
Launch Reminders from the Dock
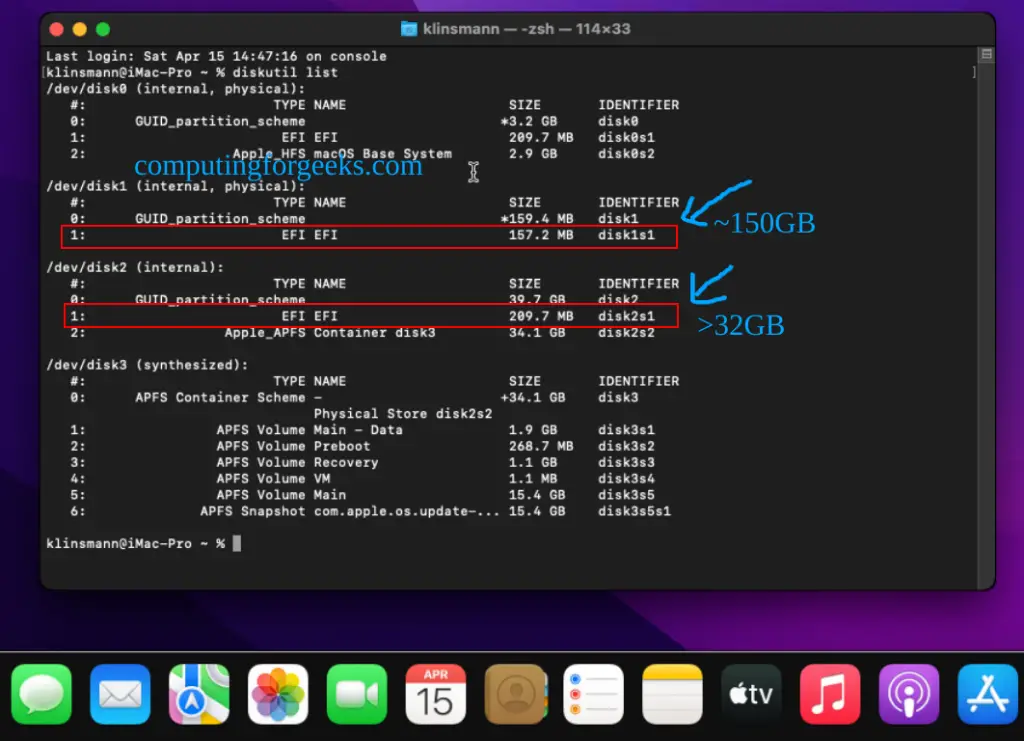pos(594,694)
